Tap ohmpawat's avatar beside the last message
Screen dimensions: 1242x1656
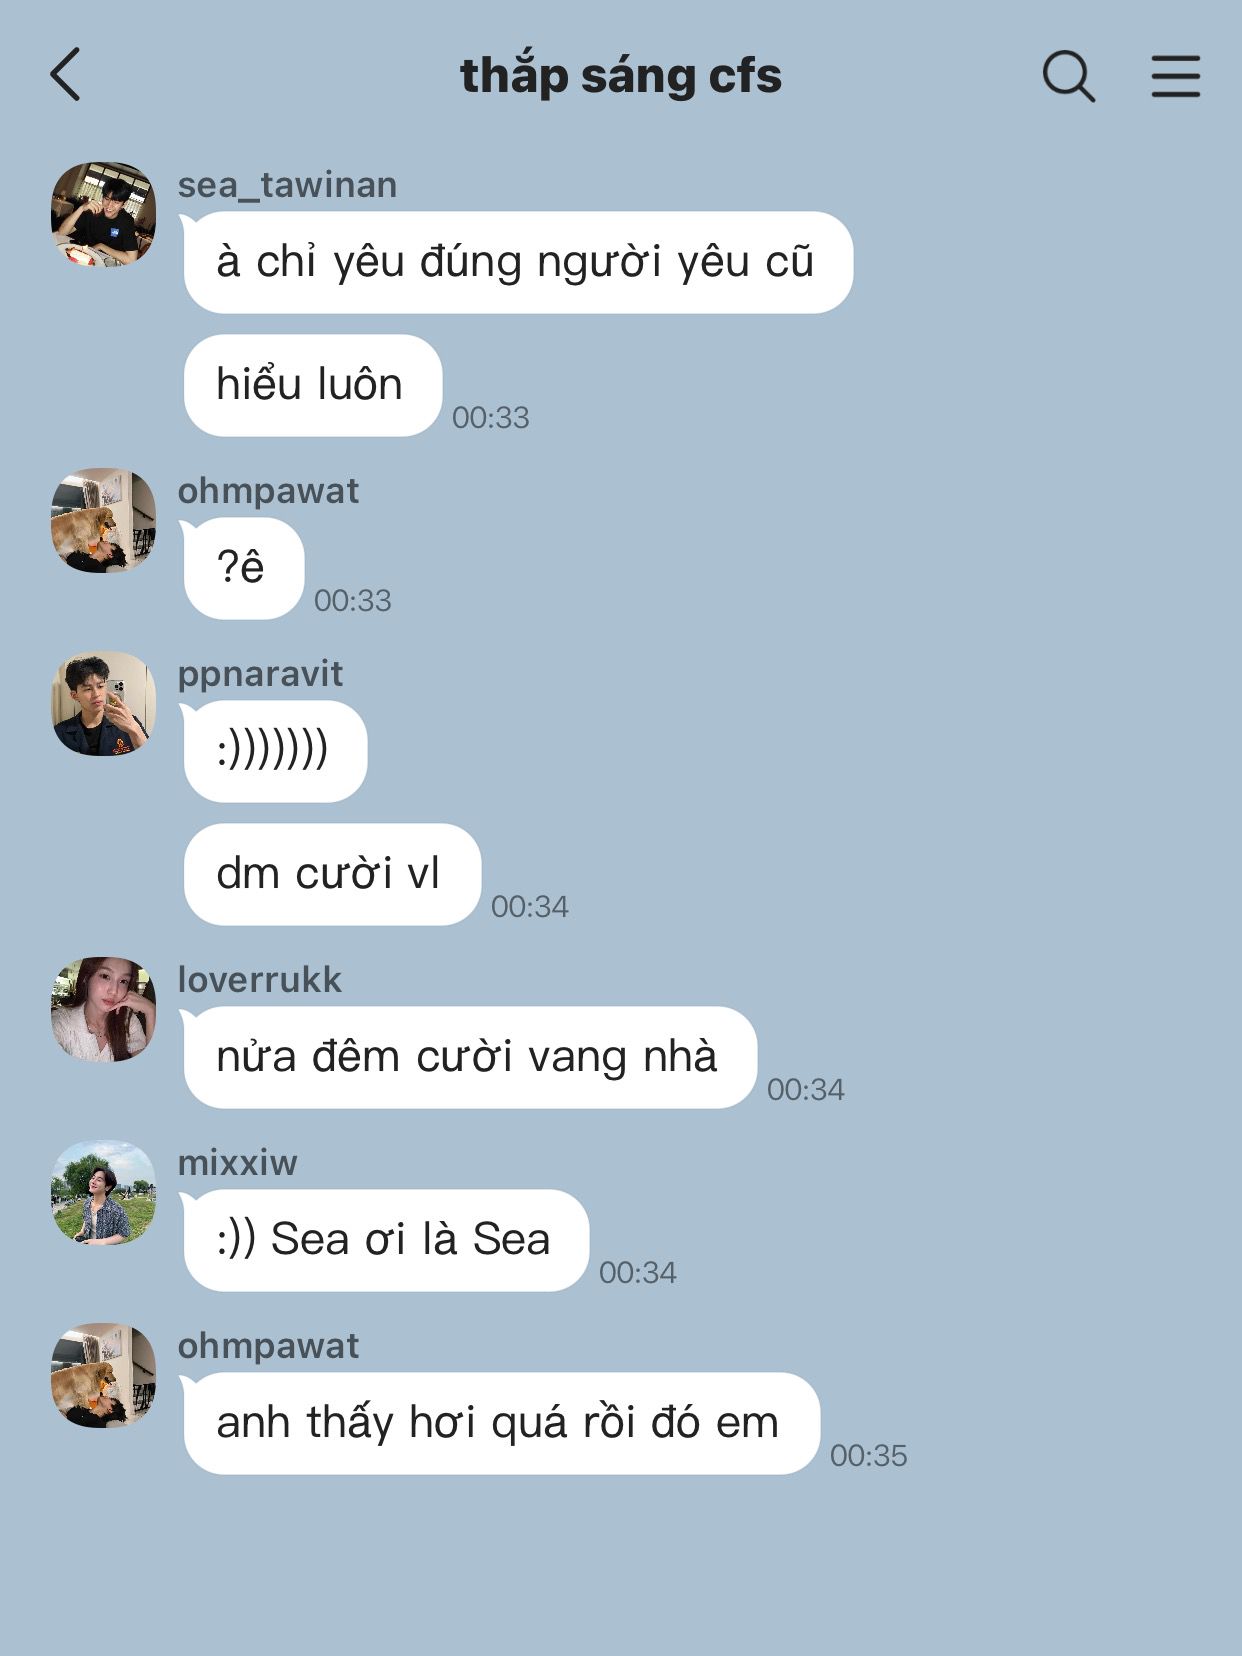pos(103,1375)
